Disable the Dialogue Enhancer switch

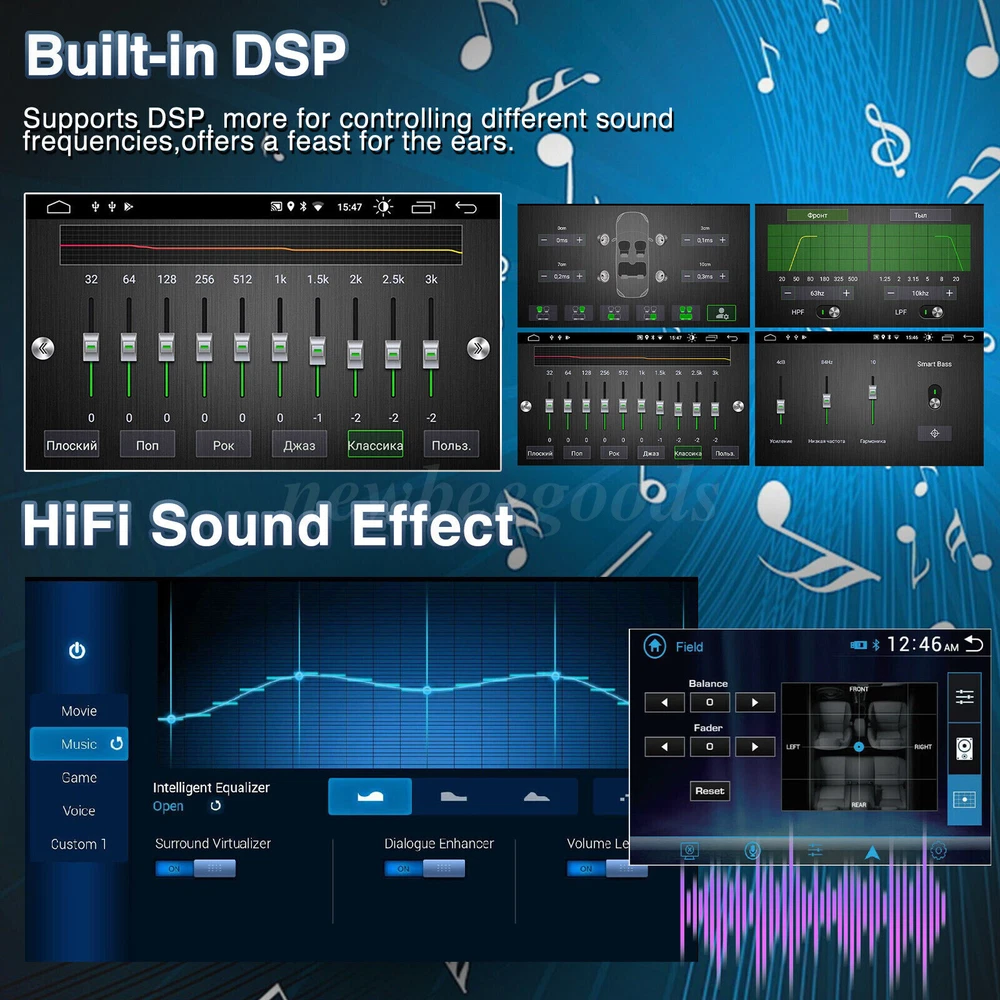point(424,868)
